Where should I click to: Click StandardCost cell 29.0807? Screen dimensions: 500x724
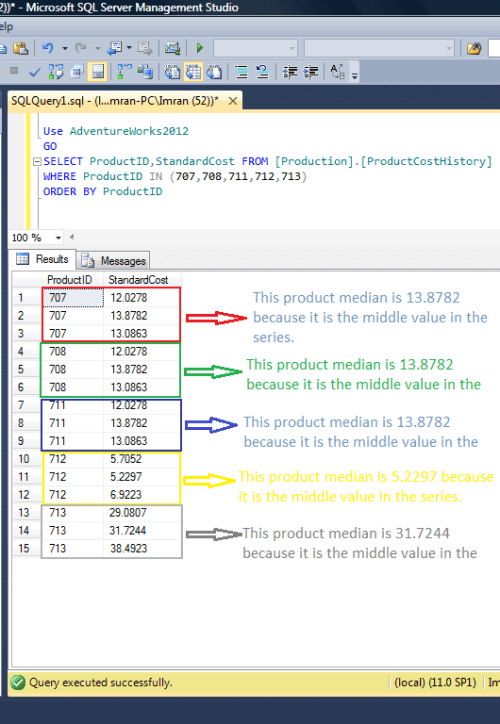point(142,513)
